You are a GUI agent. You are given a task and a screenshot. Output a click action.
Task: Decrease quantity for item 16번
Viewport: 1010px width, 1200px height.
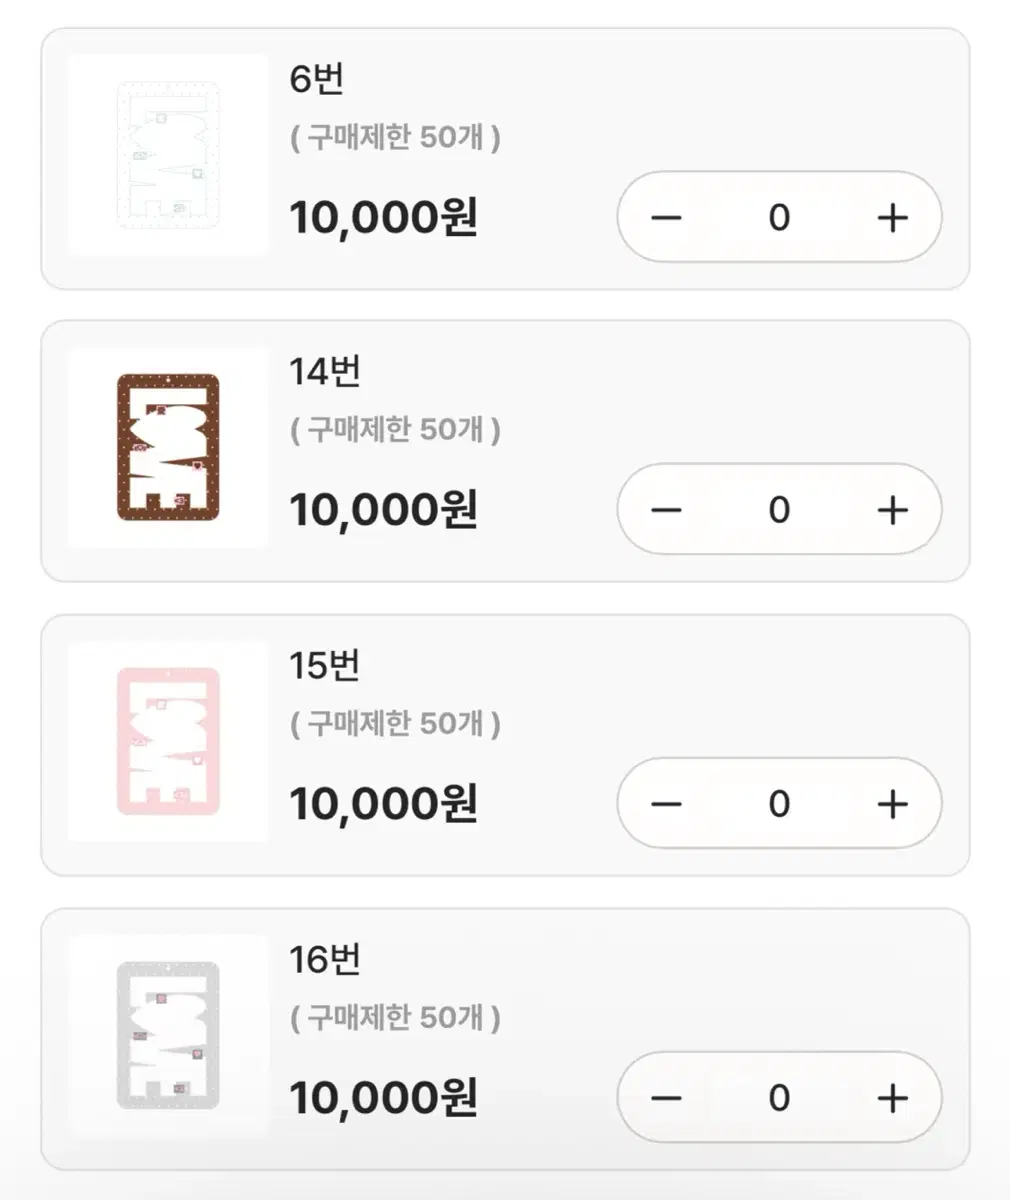click(666, 1098)
